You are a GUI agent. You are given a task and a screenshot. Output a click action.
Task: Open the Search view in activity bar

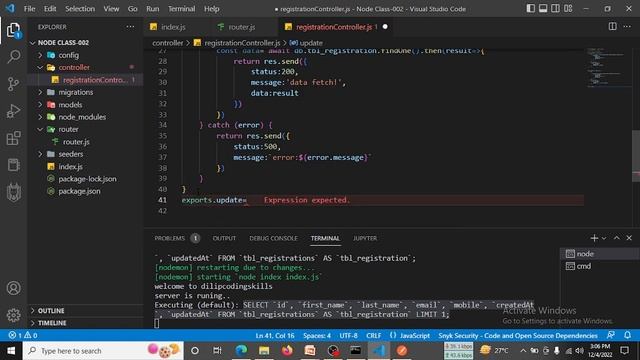13,56
